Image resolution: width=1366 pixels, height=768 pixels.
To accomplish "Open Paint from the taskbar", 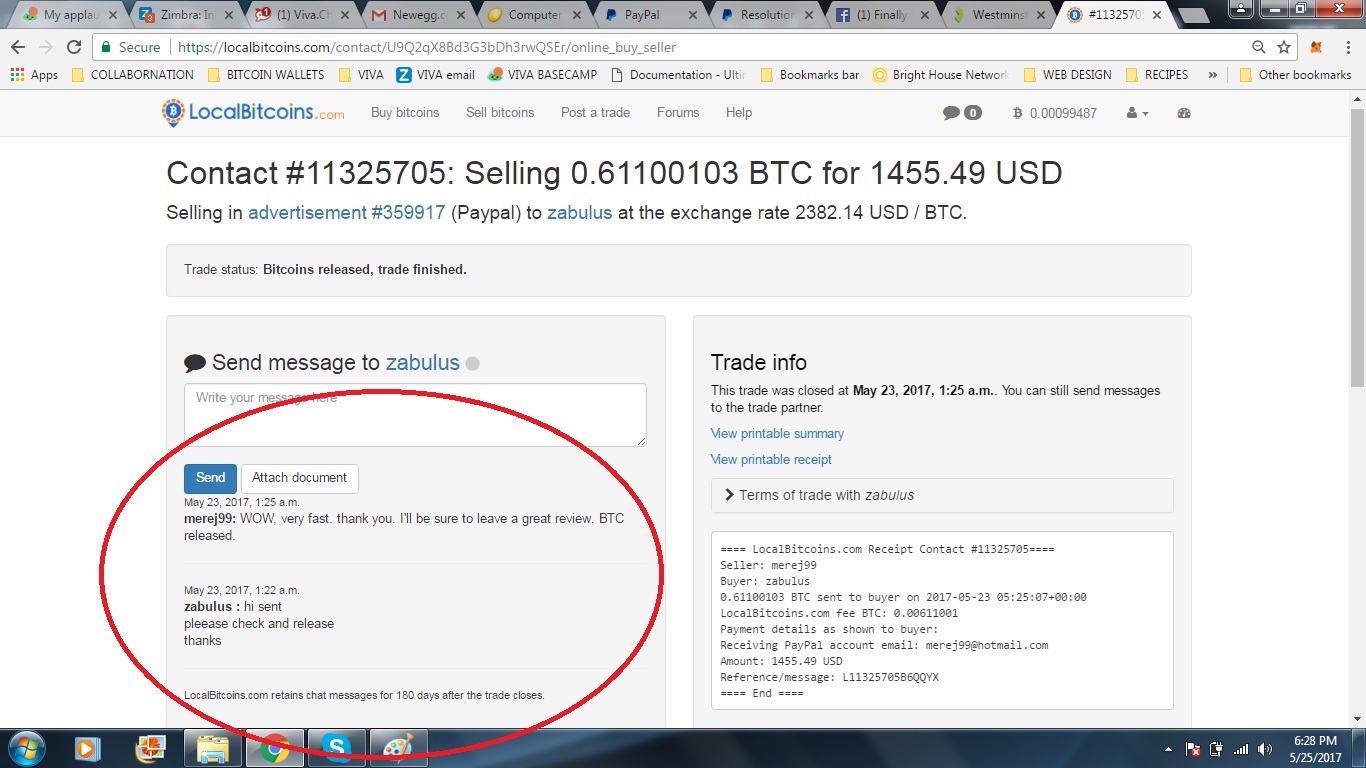I will click(x=398, y=748).
